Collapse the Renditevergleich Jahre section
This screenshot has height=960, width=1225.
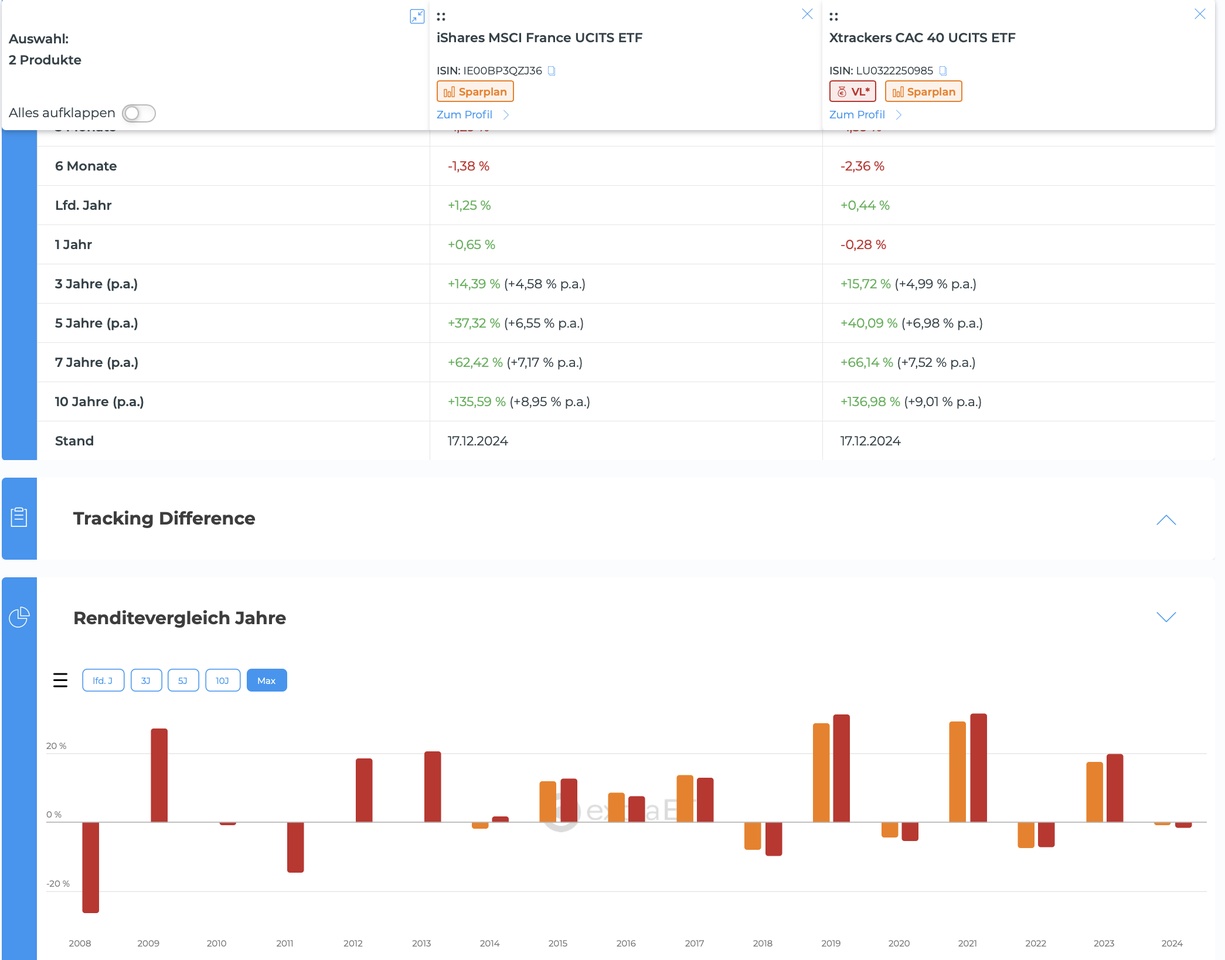point(1166,617)
